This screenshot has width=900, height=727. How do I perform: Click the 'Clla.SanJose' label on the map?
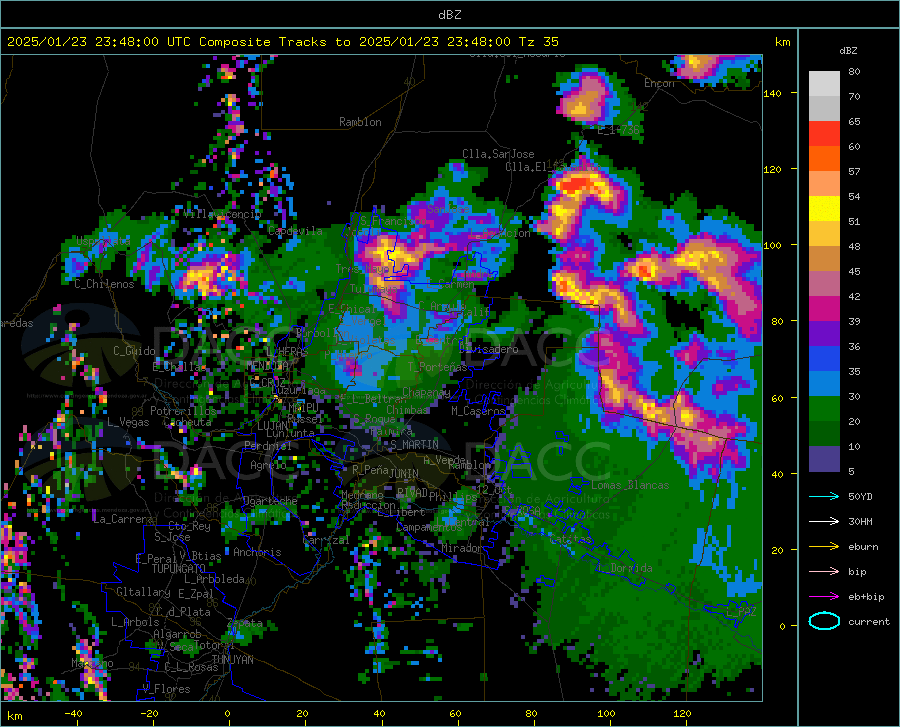point(498,154)
